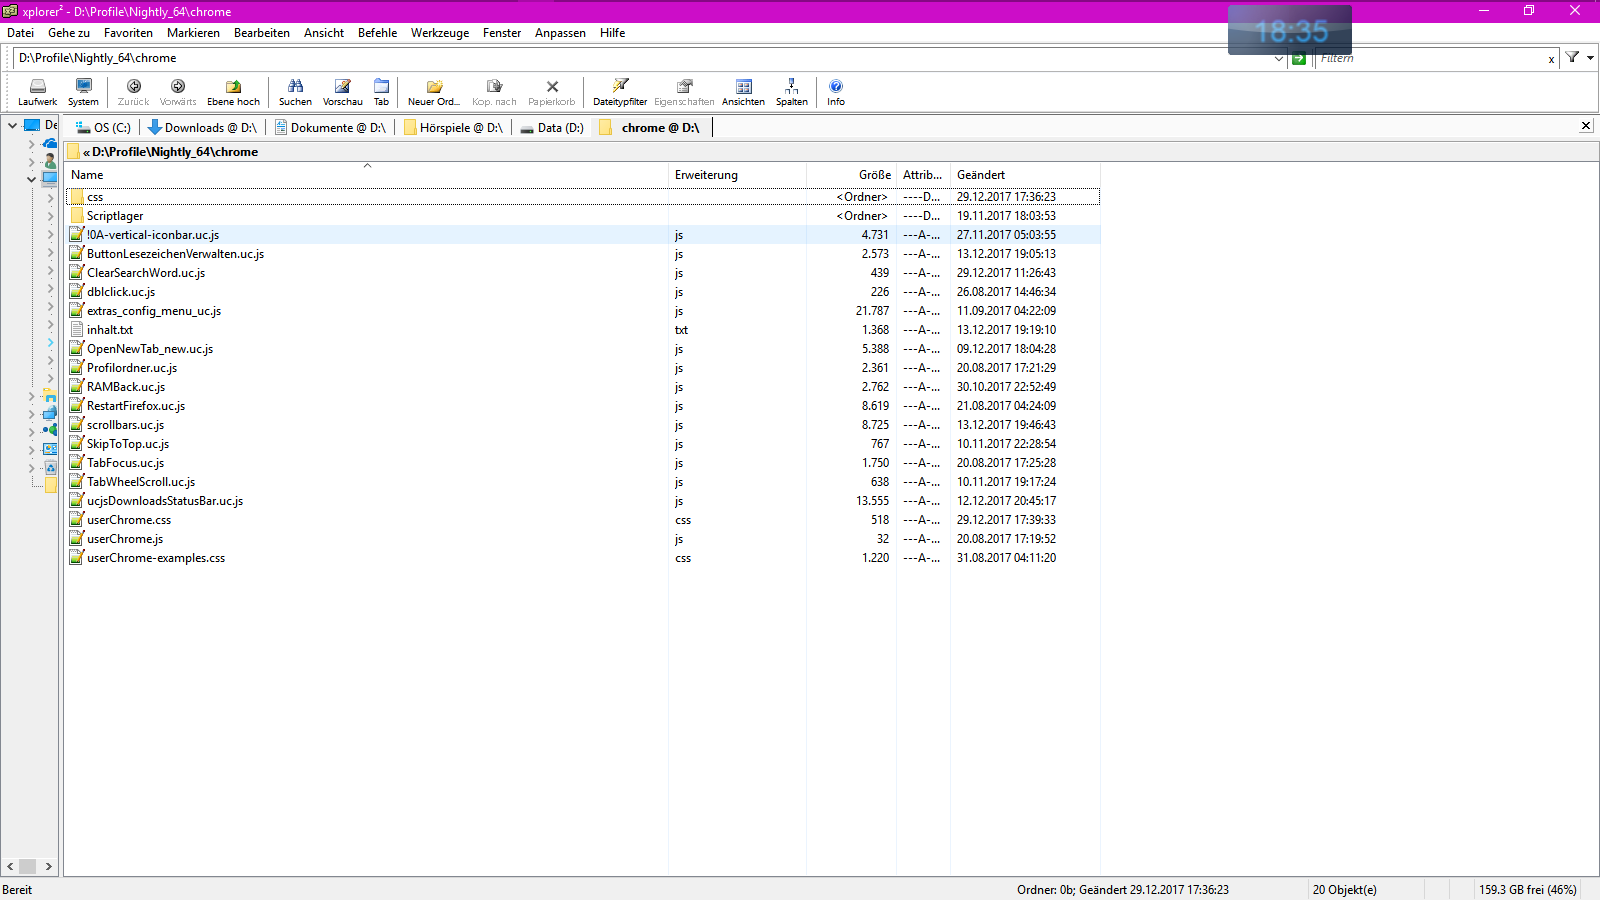Open Suchen search binoculars icon
Viewport: 1600px width, 900px height.
295,92
